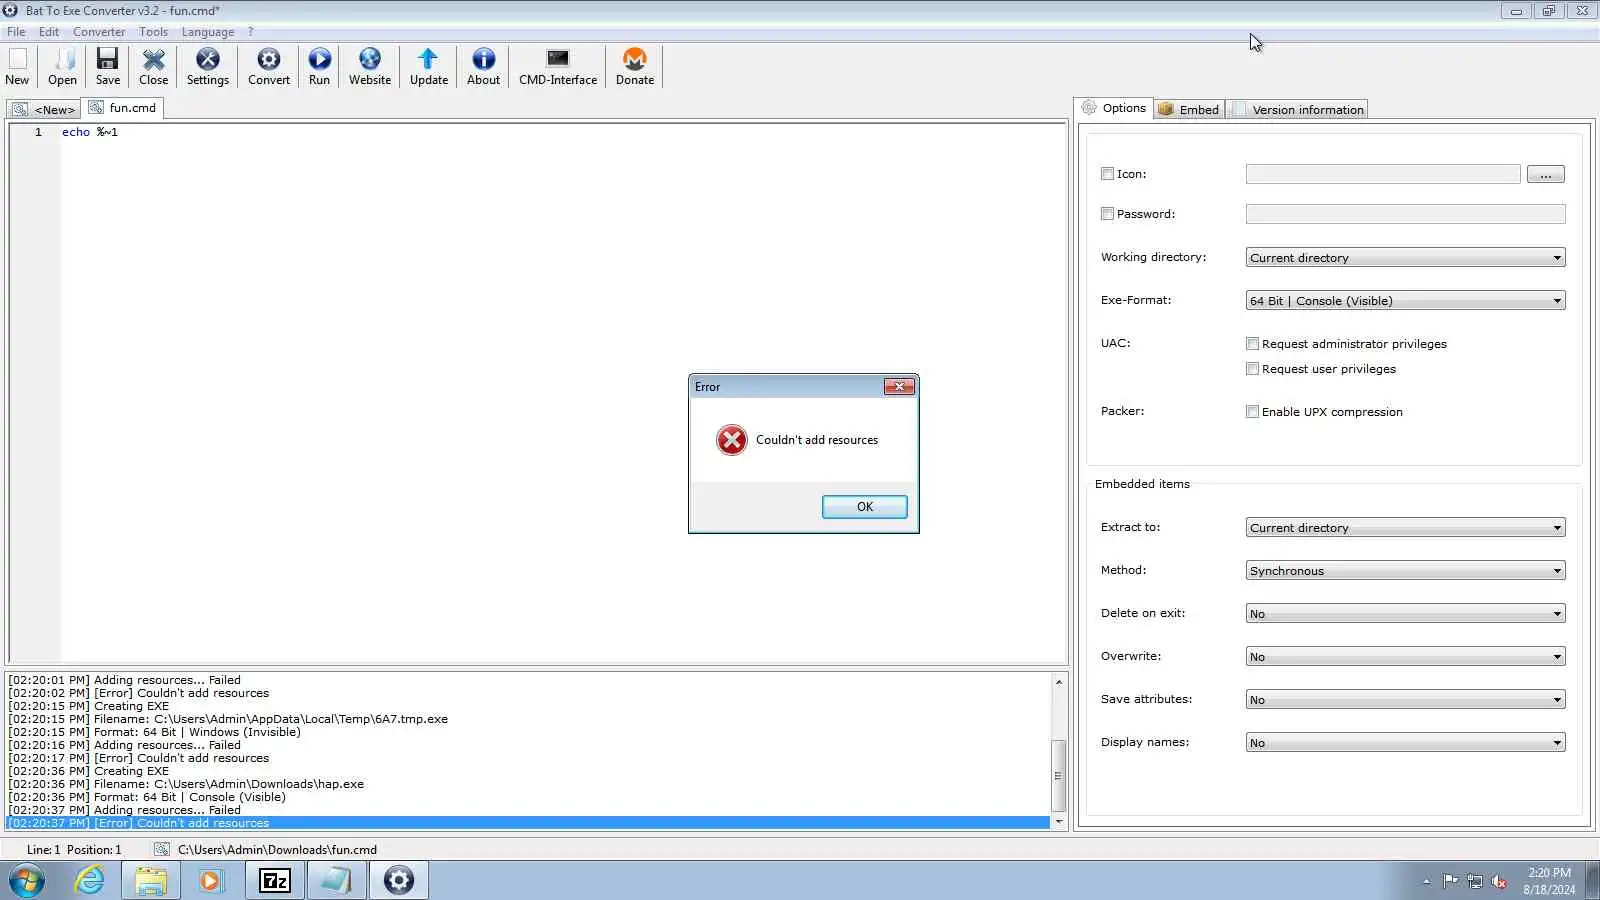The image size is (1600, 900).
Task: Expand the Display names dropdown
Action: pyautogui.click(x=1405, y=743)
